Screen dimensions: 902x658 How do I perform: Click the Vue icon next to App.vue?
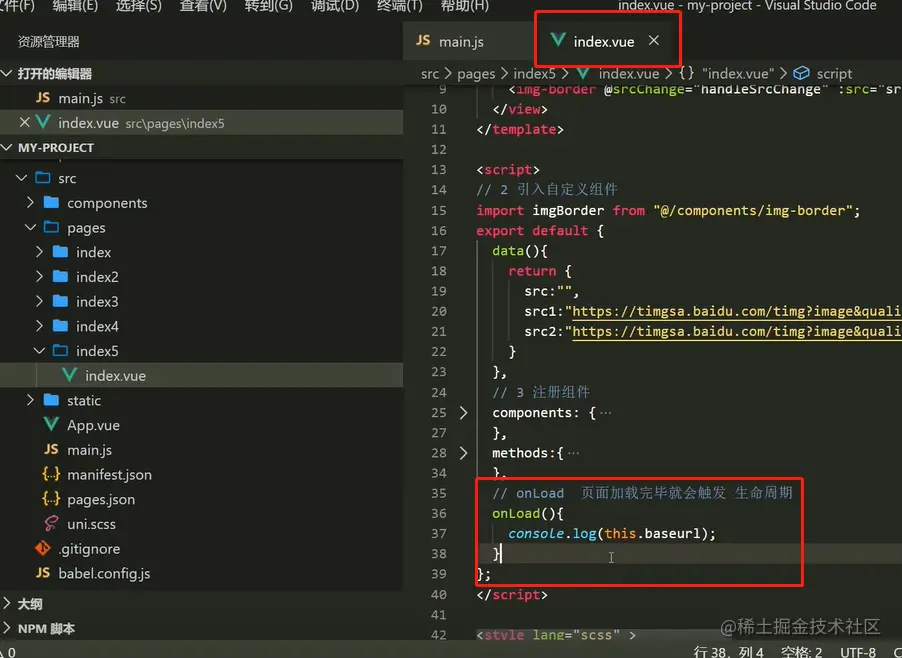pos(51,424)
